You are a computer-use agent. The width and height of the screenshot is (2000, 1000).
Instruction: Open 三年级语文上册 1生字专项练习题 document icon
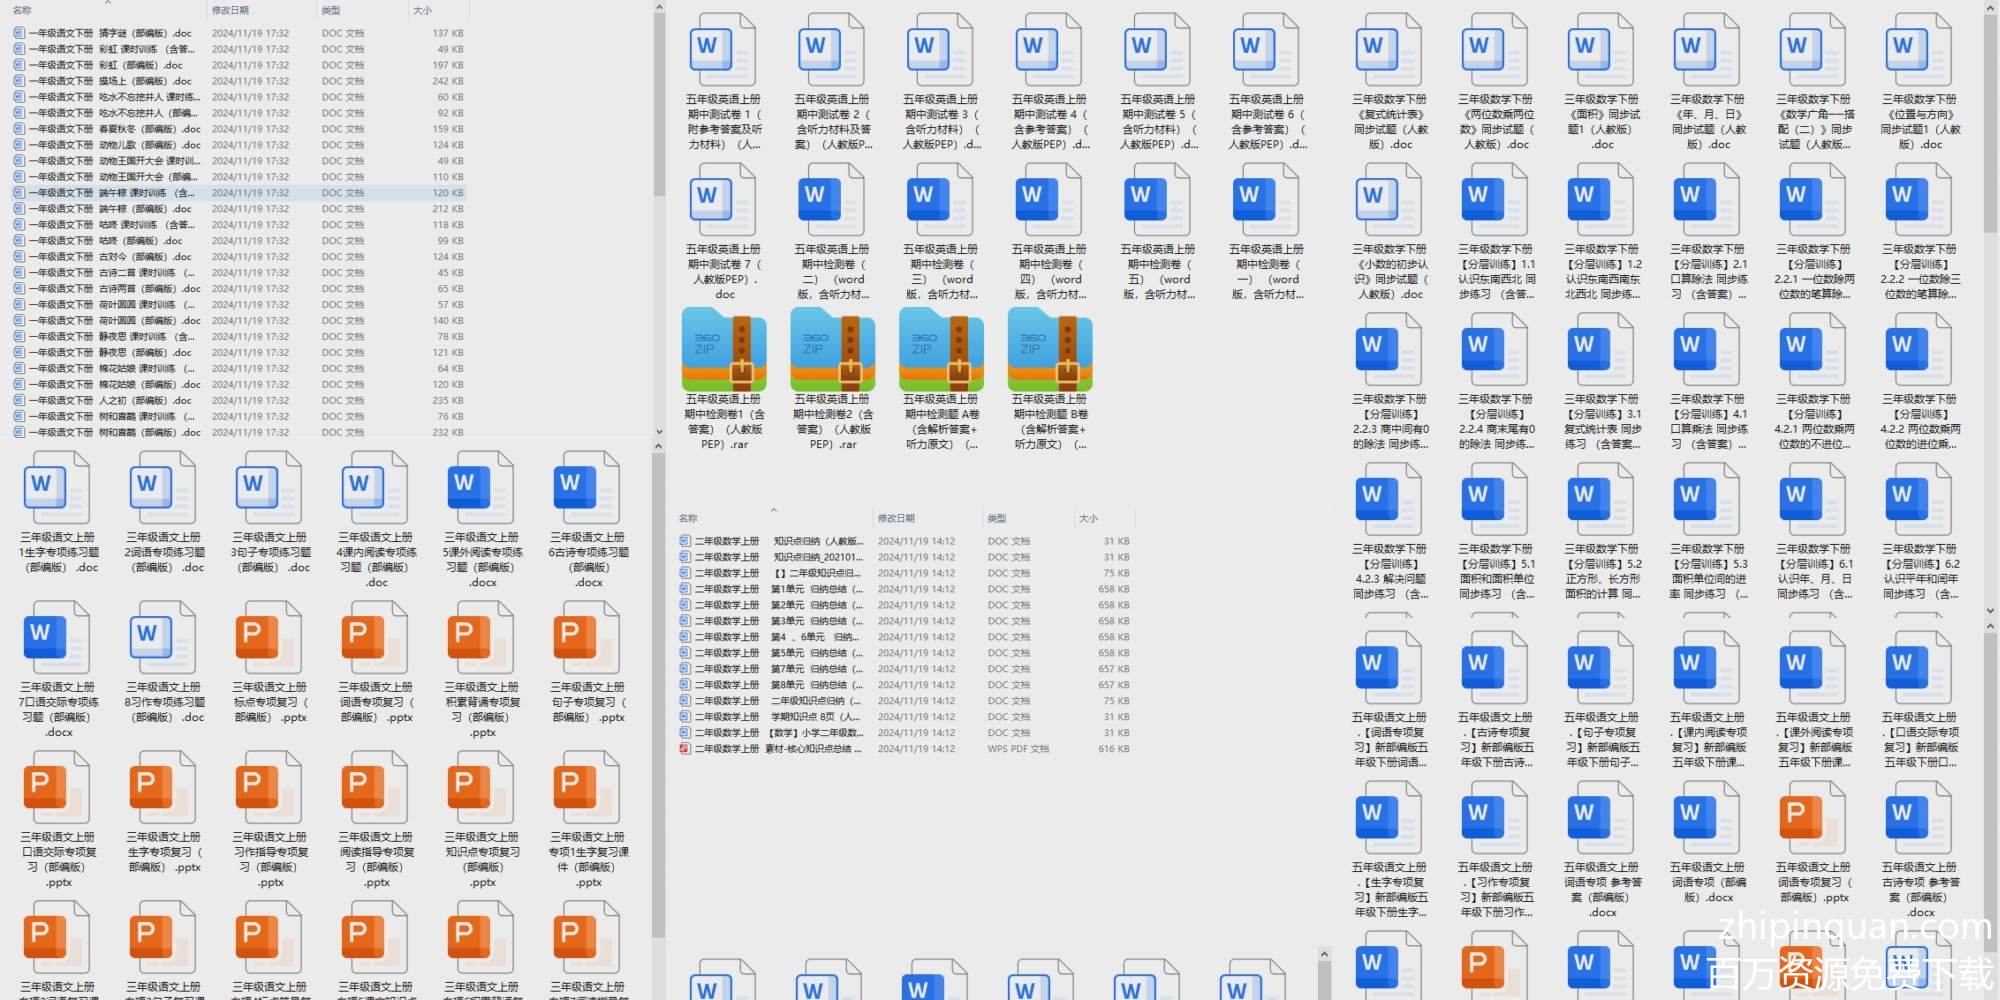[x=58, y=488]
